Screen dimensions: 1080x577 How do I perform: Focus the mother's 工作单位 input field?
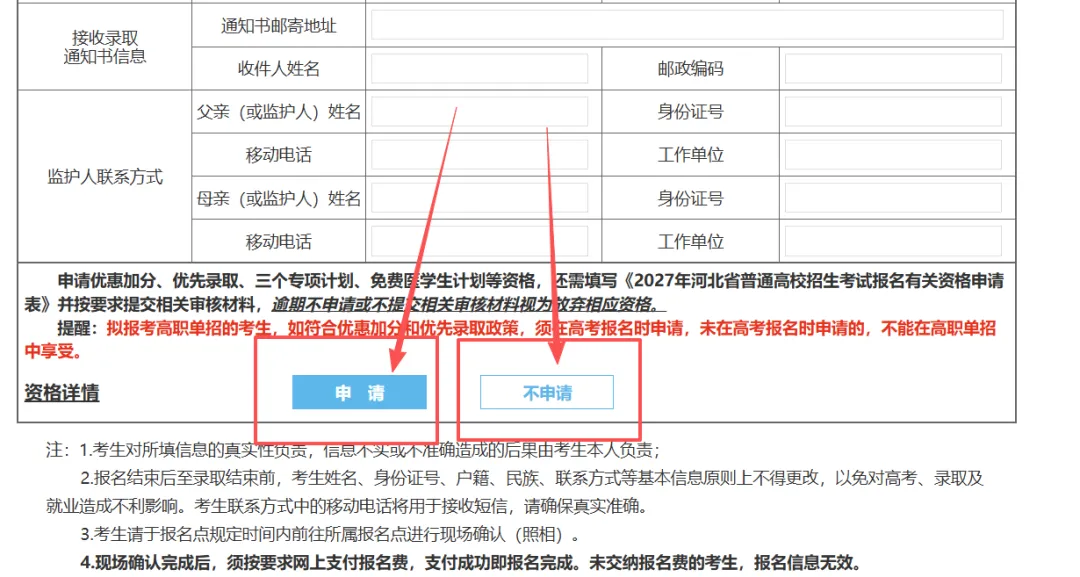893,242
